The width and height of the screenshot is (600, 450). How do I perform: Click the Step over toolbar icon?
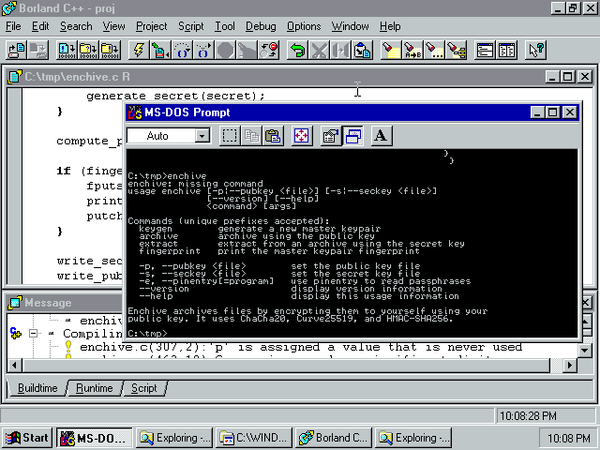point(182,50)
